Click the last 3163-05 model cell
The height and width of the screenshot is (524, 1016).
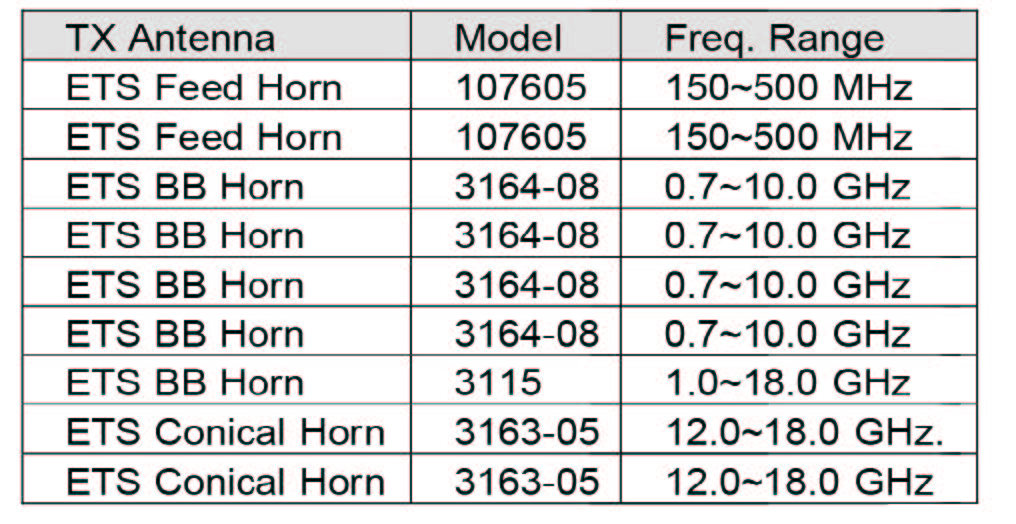pos(526,481)
